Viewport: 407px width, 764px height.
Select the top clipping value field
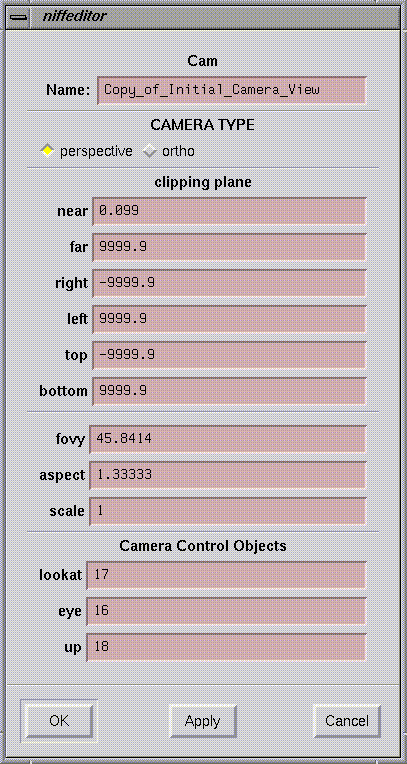[x=229, y=355]
